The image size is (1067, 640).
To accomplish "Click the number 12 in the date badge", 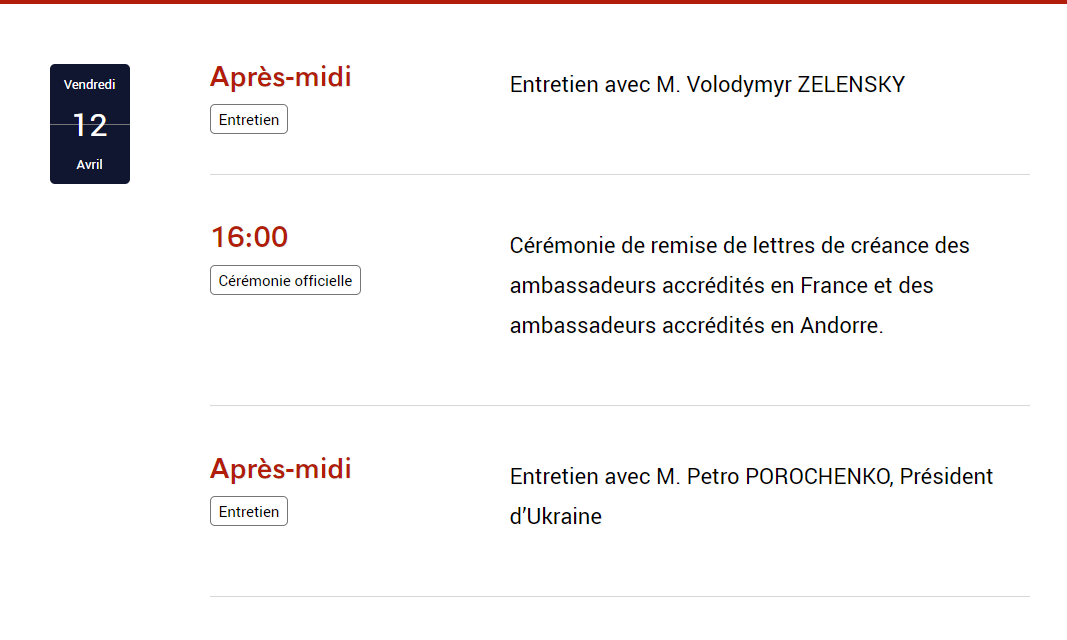I will click(x=90, y=126).
